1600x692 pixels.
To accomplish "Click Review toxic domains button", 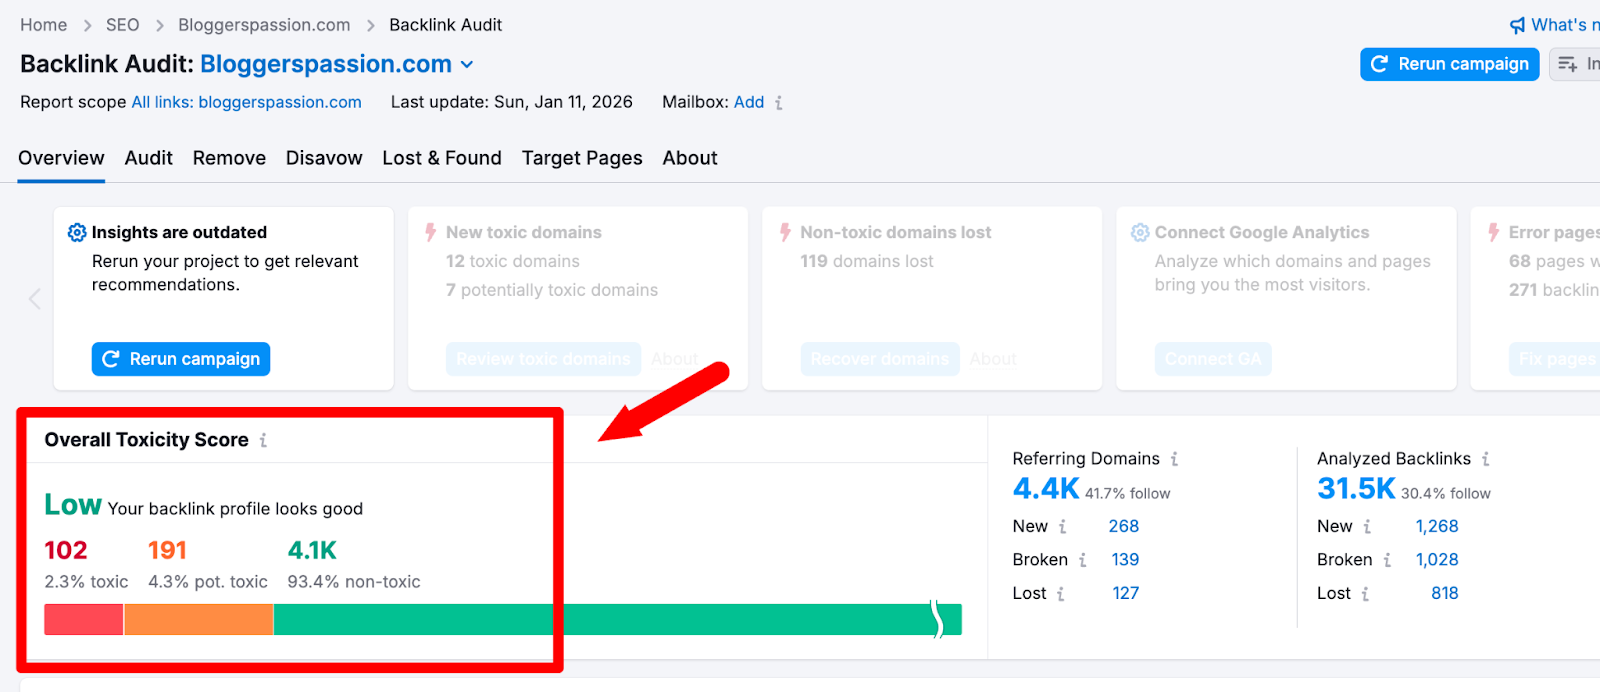I will pyautogui.click(x=543, y=359).
